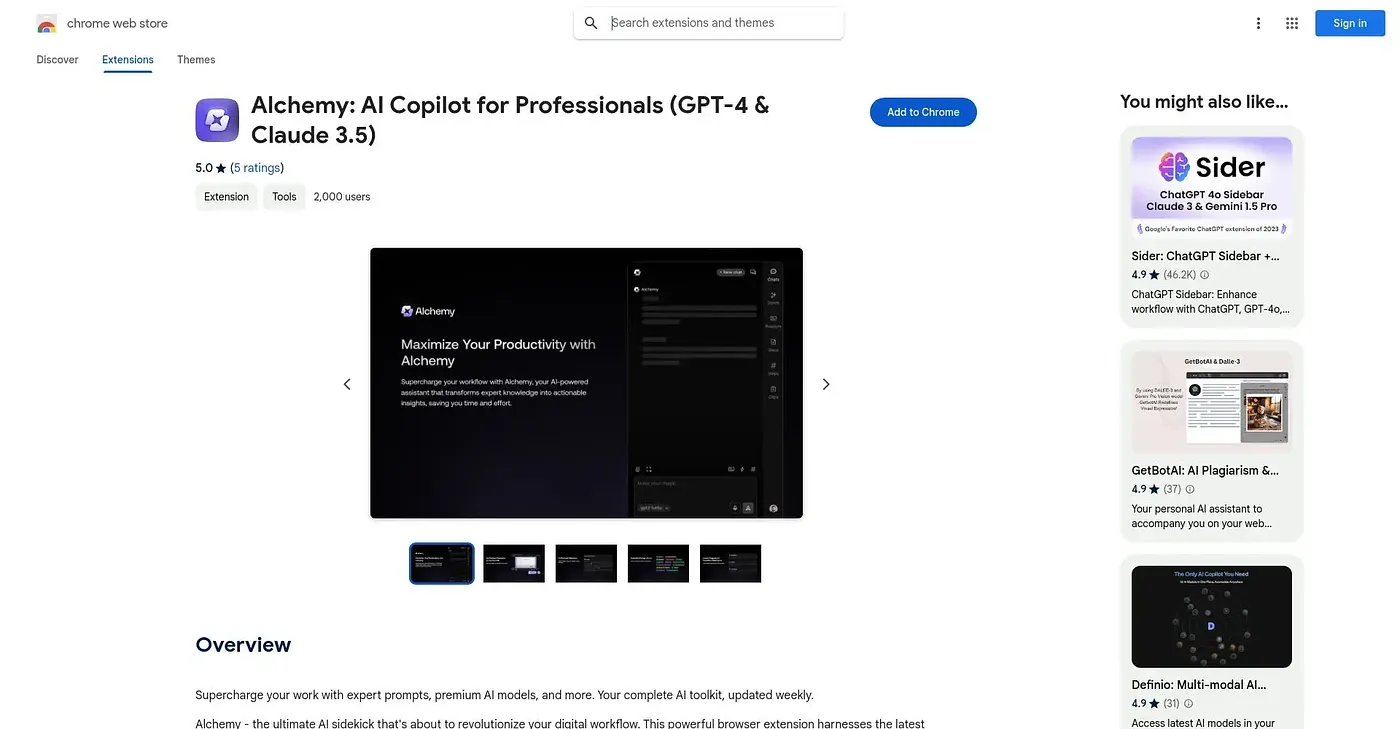Open the Sider: ChatGPT Sidebar title link
This screenshot has height=729, width=1400.
point(1205,256)
